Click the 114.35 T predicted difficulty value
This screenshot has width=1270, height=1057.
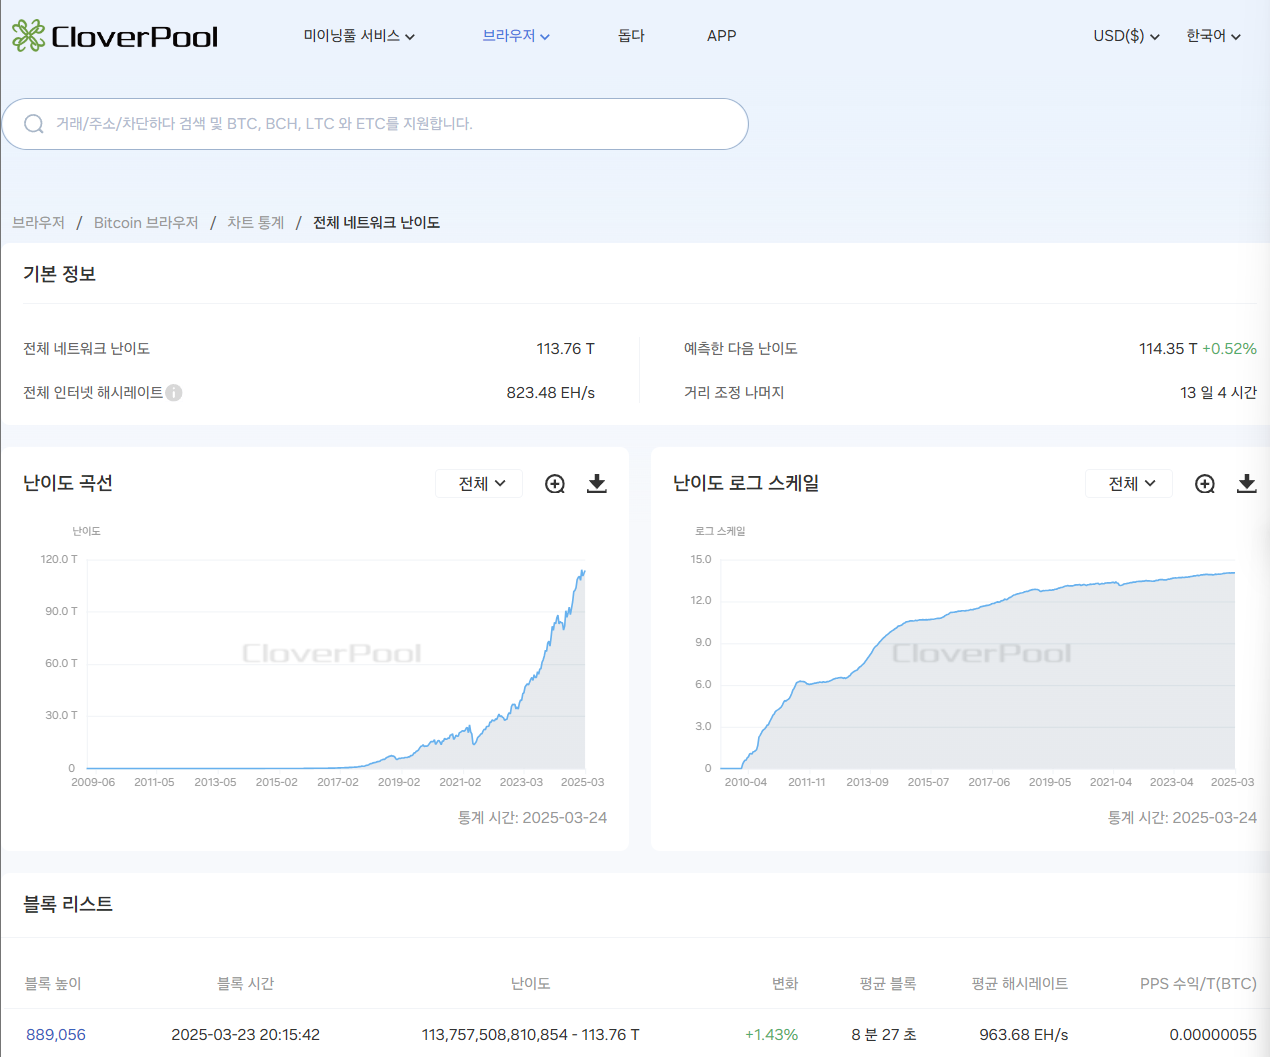(1168, 349)
